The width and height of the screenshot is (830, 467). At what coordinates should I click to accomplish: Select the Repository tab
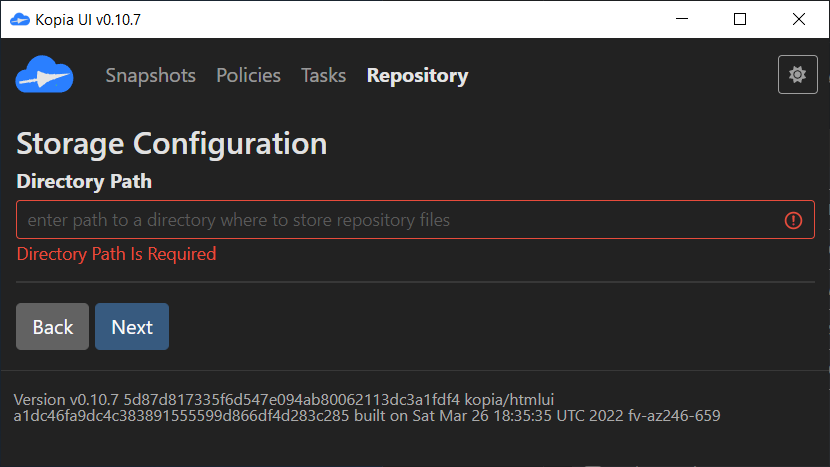coord(417,75)
